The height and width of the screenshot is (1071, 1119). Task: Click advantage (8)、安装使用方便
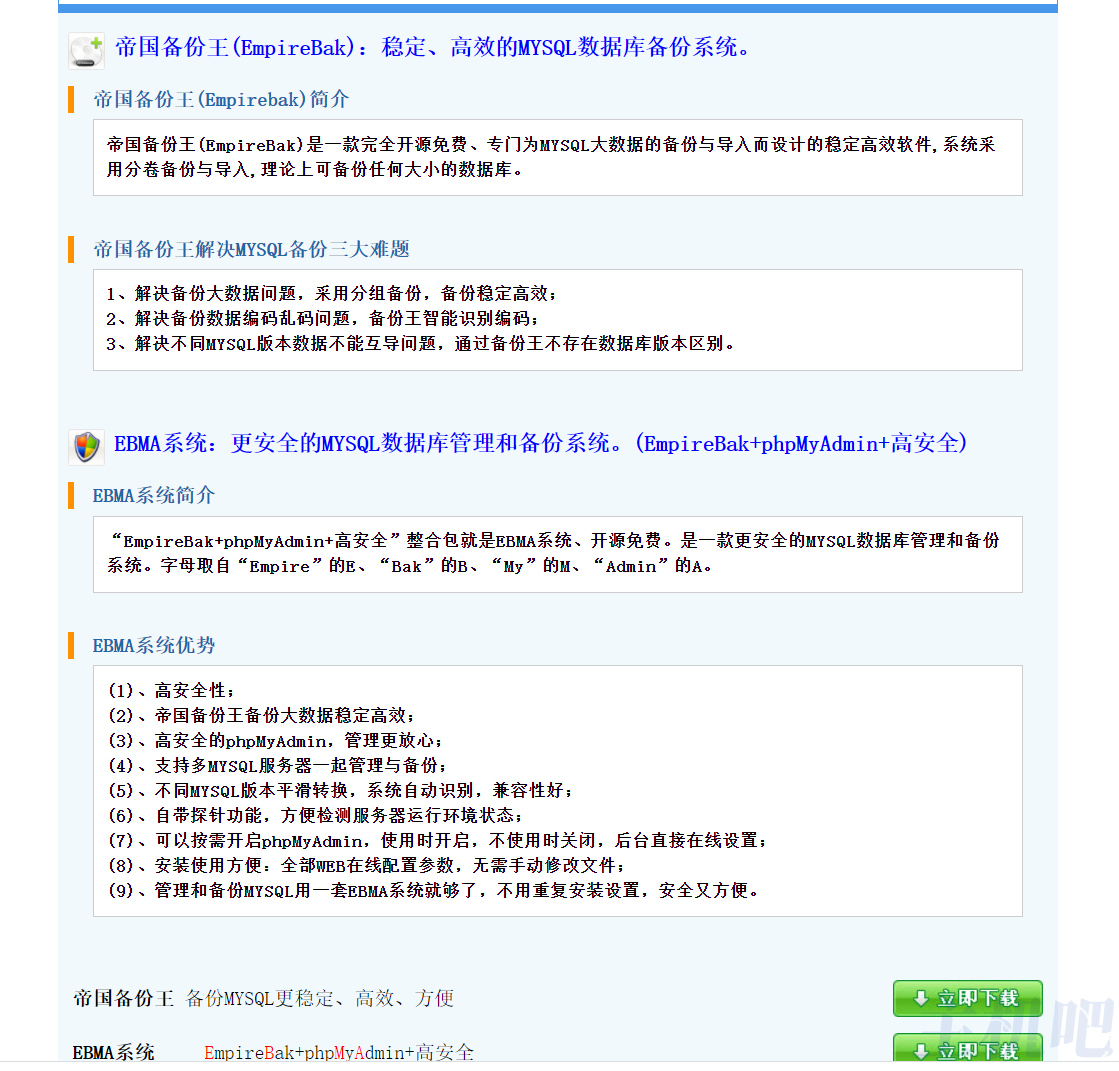pos(367,865)
